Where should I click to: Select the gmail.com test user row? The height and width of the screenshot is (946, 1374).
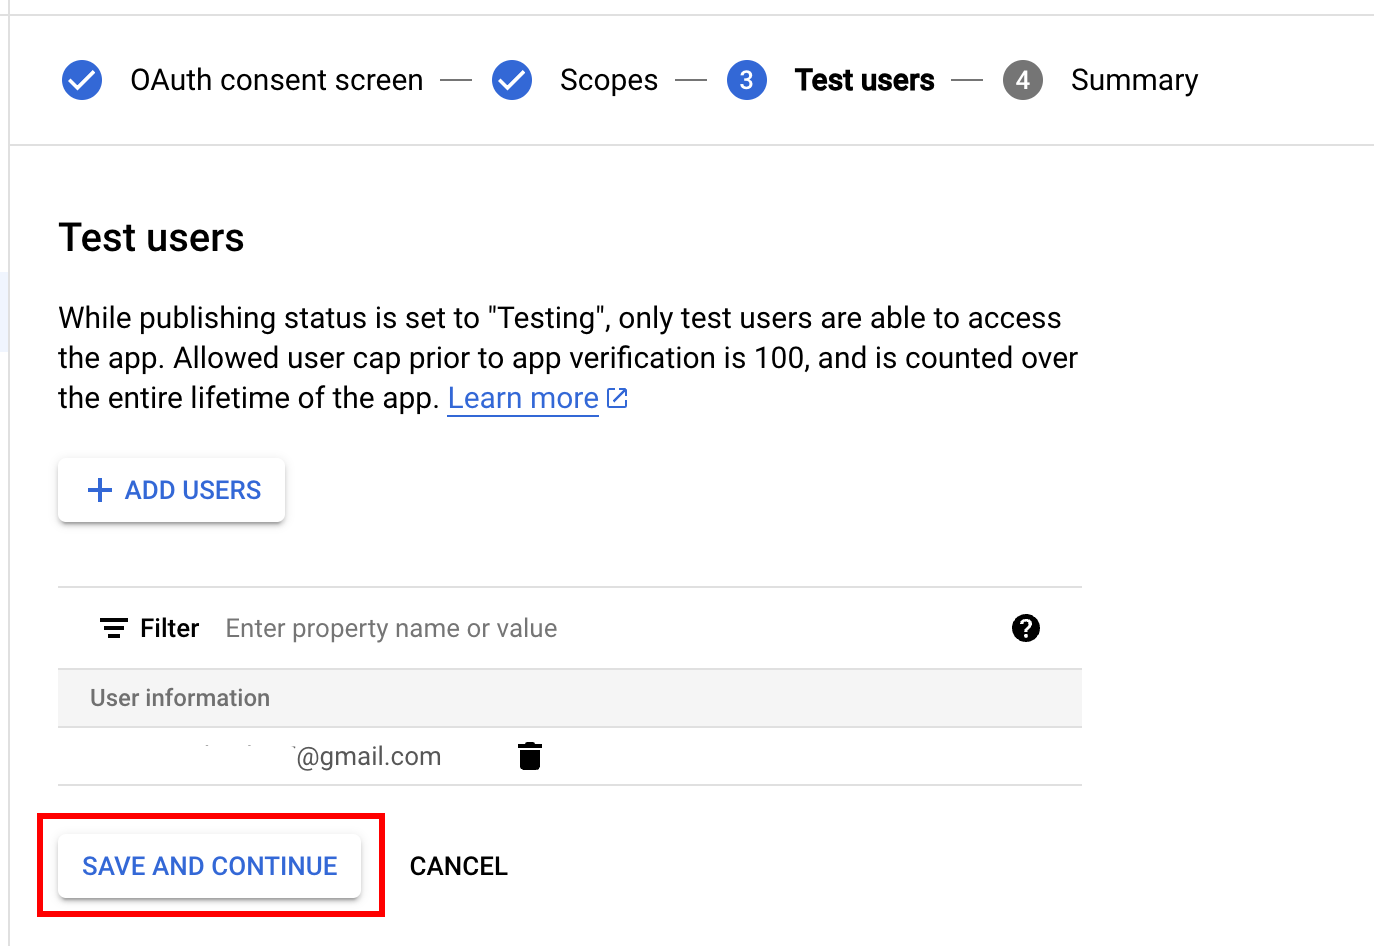click(368, 756)
